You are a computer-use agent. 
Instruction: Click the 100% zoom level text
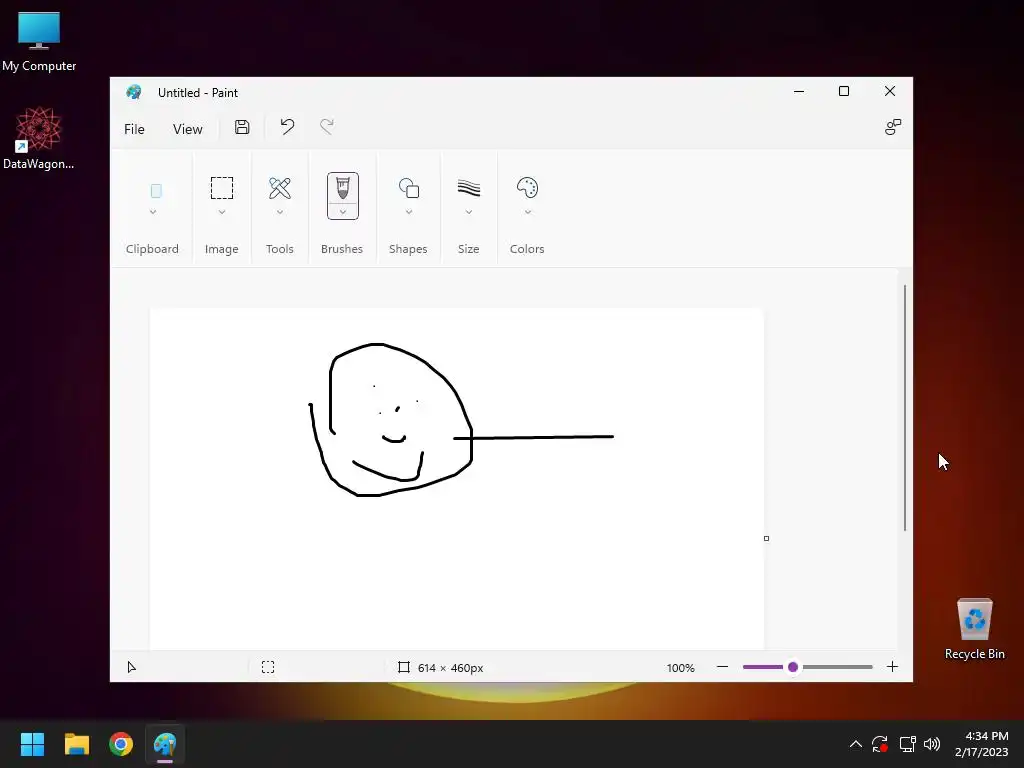pos(680,667)
